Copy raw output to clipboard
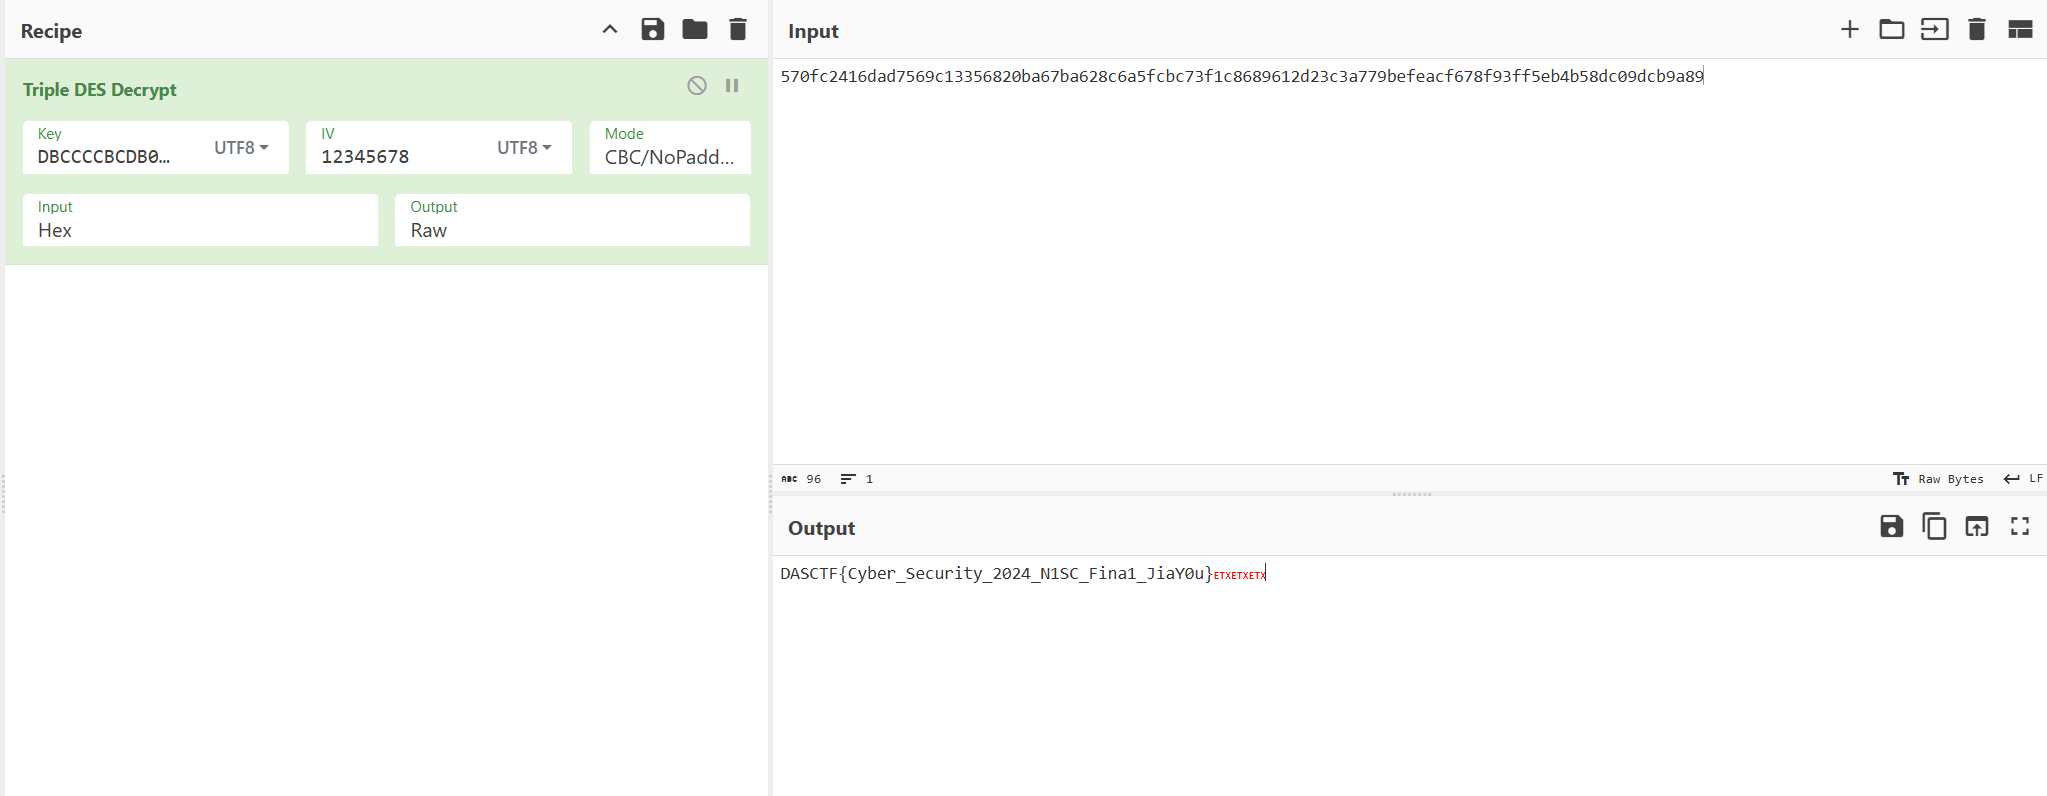 coord(1934,527)
